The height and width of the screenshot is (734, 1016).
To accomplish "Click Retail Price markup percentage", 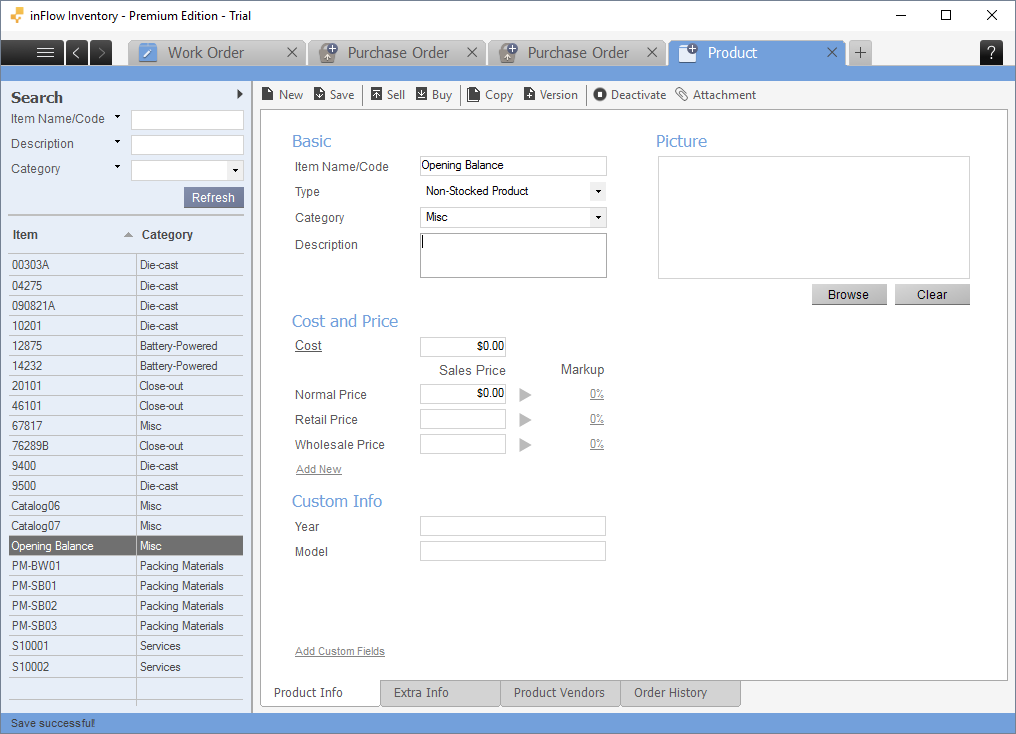I will [597, 419].
